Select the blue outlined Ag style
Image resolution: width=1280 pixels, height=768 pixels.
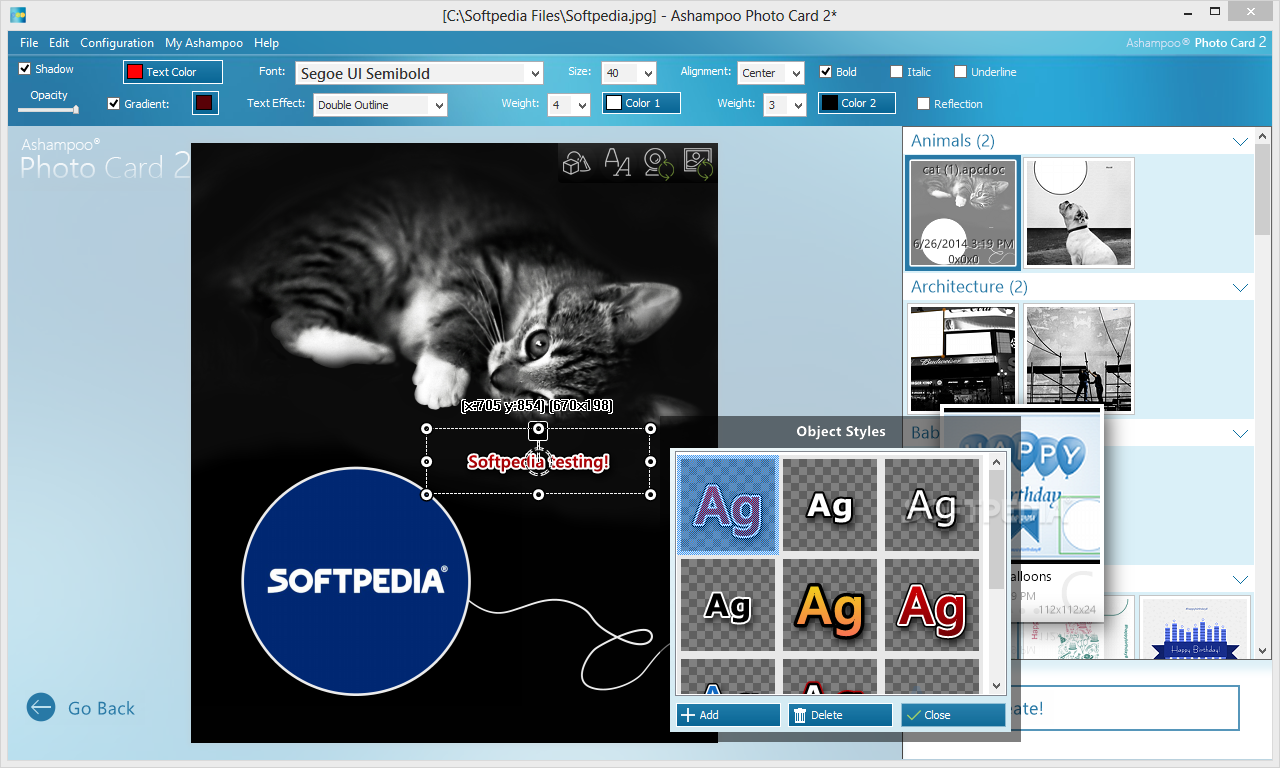[728, 505]
